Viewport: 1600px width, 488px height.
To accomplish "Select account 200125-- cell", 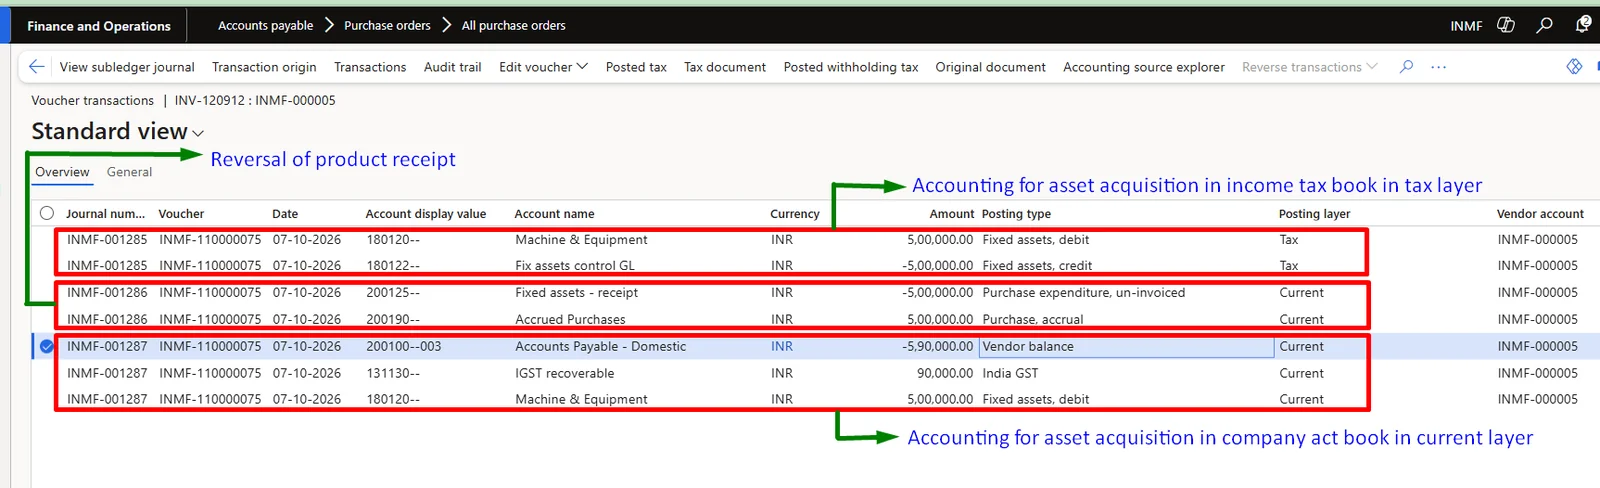I will [393, 293].
